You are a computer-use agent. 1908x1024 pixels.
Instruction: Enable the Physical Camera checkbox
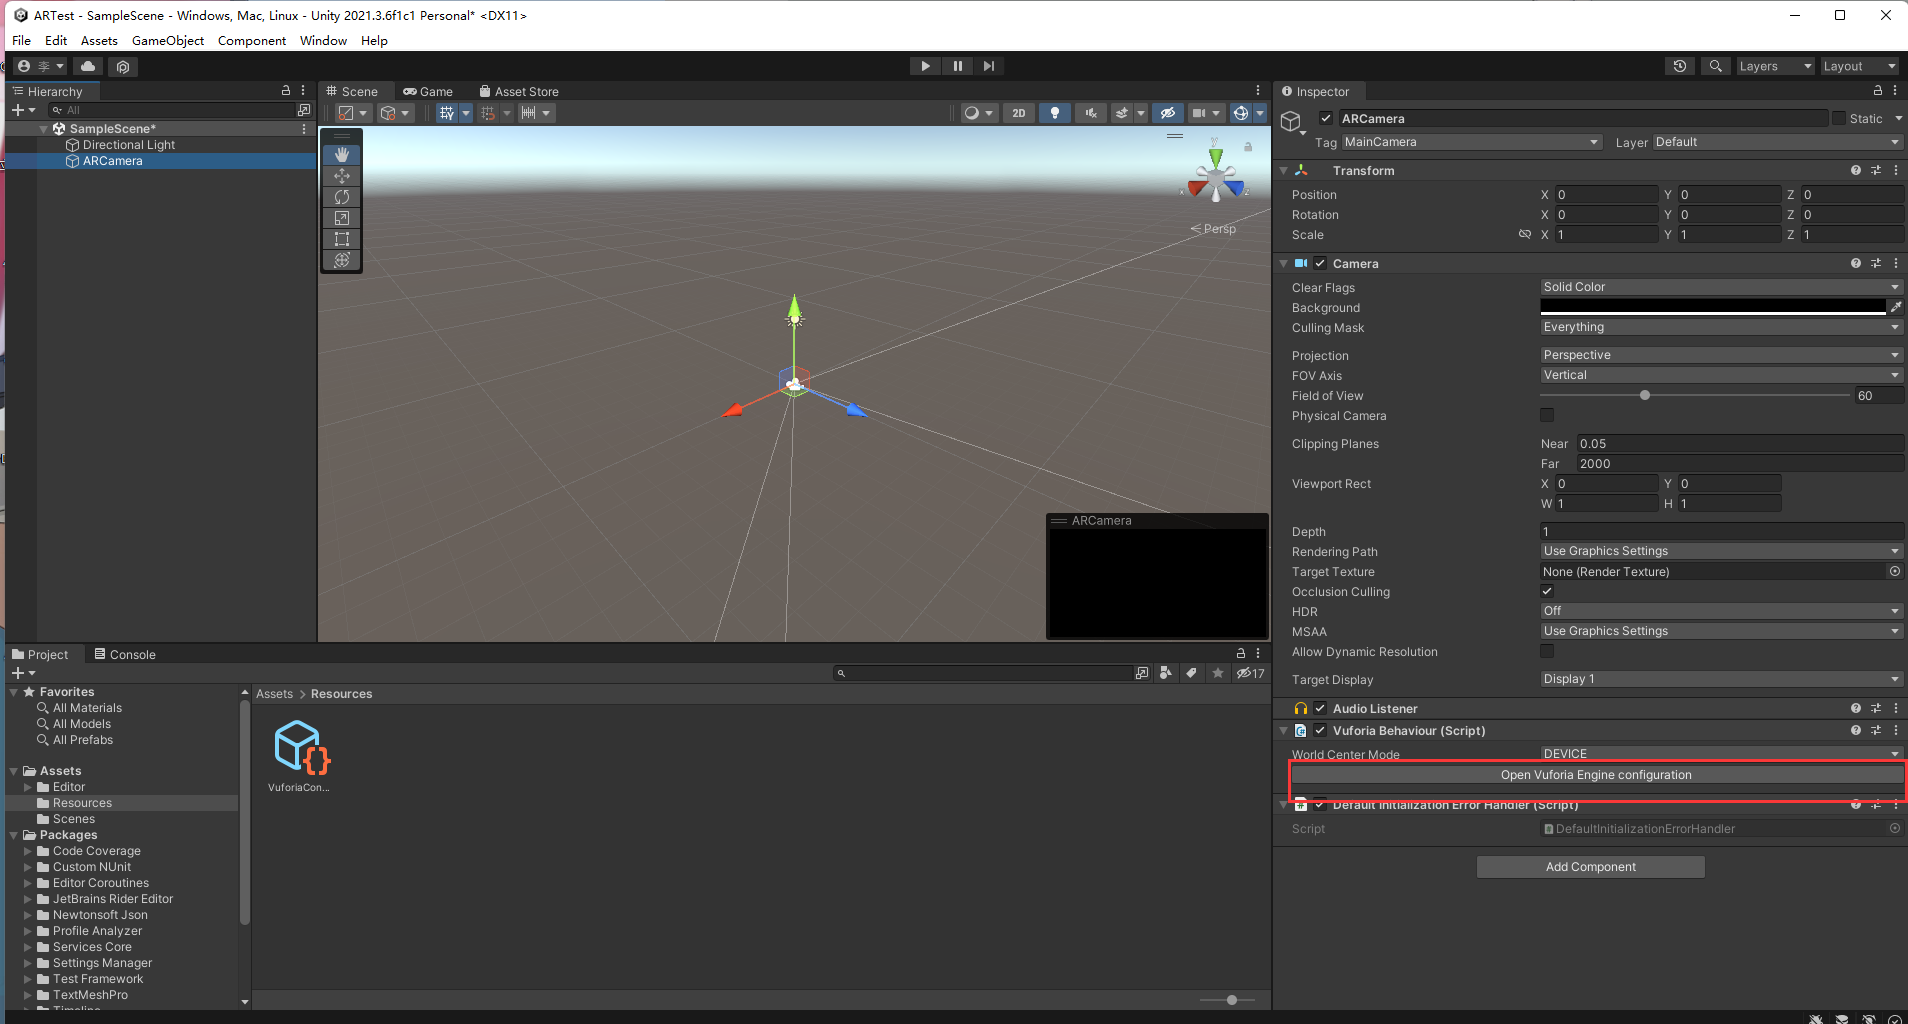coord(1547,415)
